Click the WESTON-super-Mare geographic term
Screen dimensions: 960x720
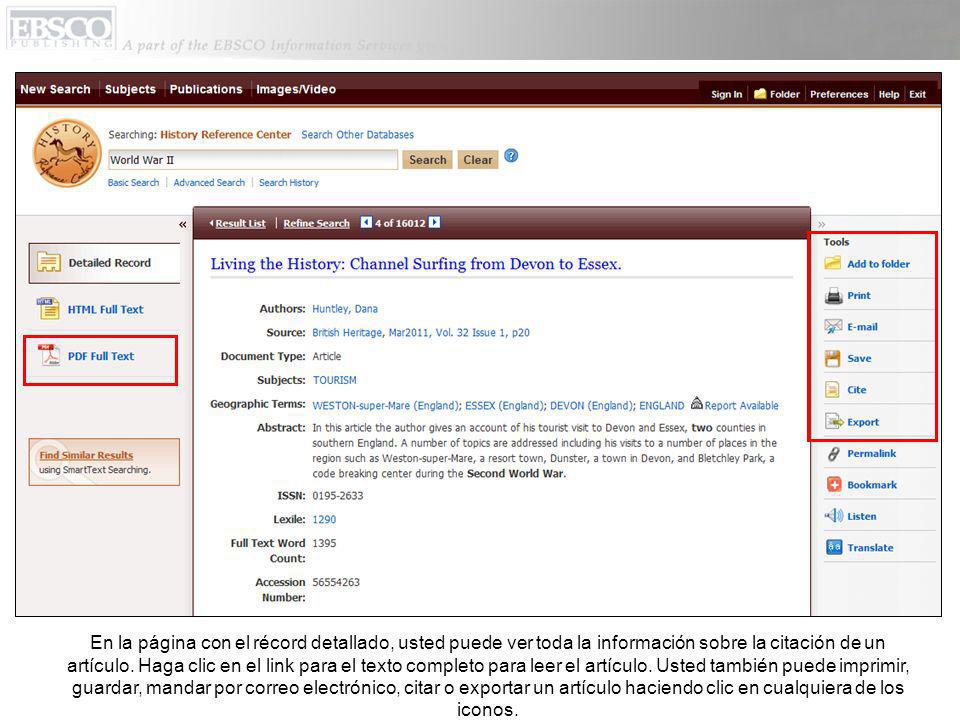[385, 405]
